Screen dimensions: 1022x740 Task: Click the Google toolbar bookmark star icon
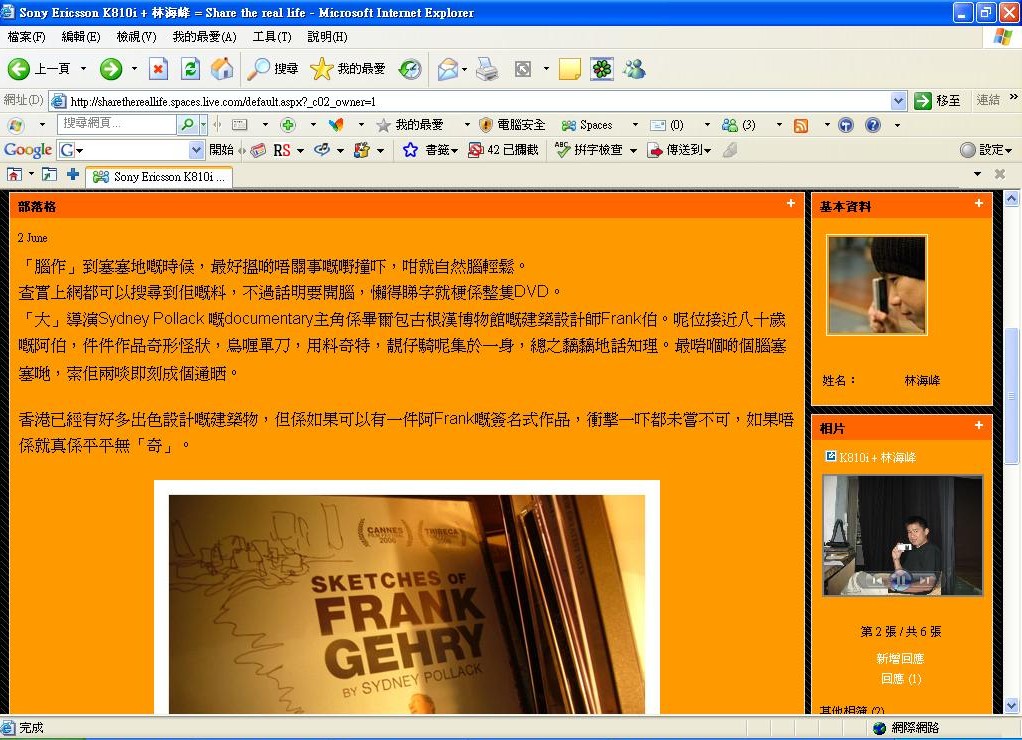click(410, 150)
